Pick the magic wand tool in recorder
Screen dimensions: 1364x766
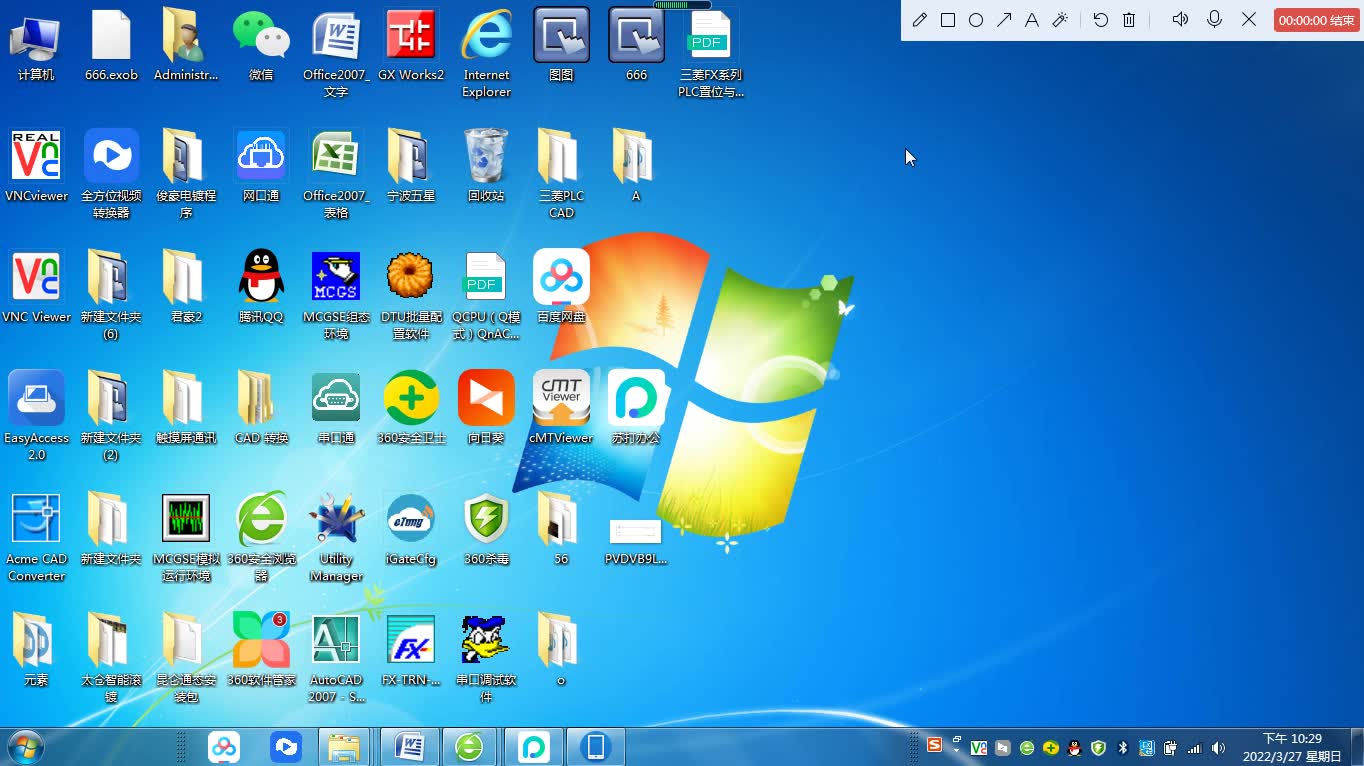1061,20
